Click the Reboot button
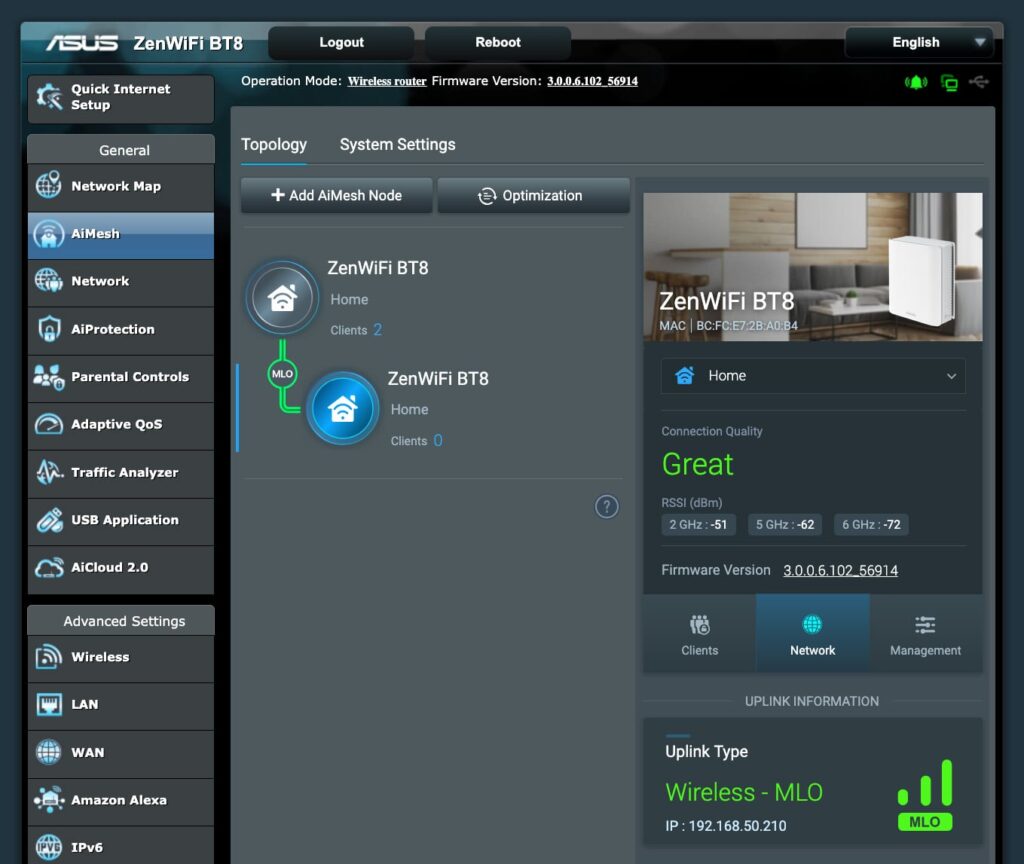1024x864 pixels. pos(498,42)
